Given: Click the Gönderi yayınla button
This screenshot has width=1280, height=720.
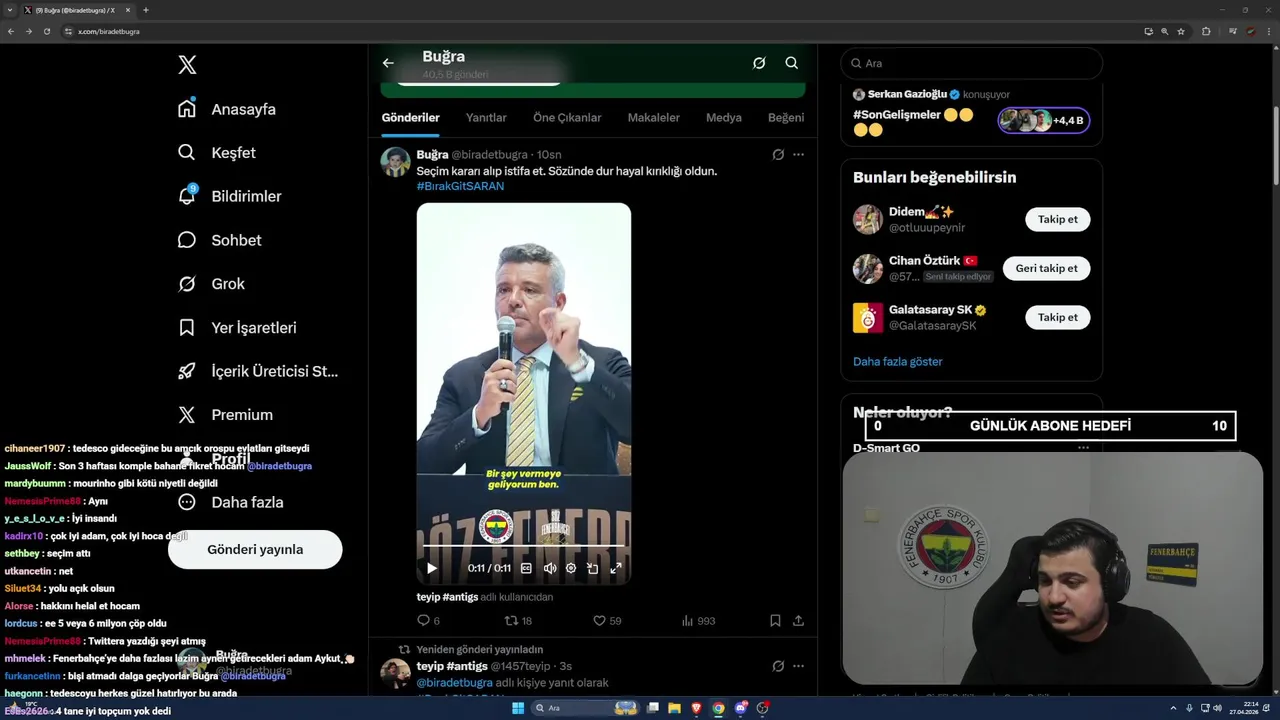Looking at the screenshot, I should [255, 549].
